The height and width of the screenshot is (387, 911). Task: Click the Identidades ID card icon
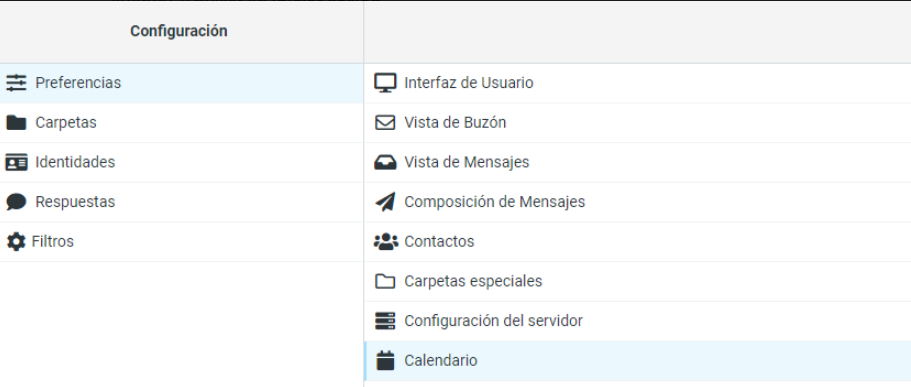pos(16,163)
